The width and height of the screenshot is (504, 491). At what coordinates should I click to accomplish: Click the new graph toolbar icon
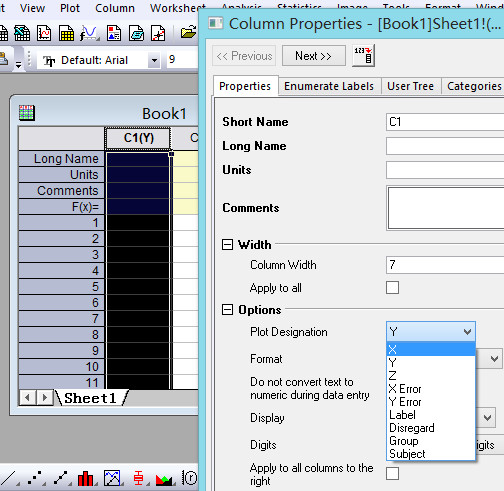(x=44, y=33)
